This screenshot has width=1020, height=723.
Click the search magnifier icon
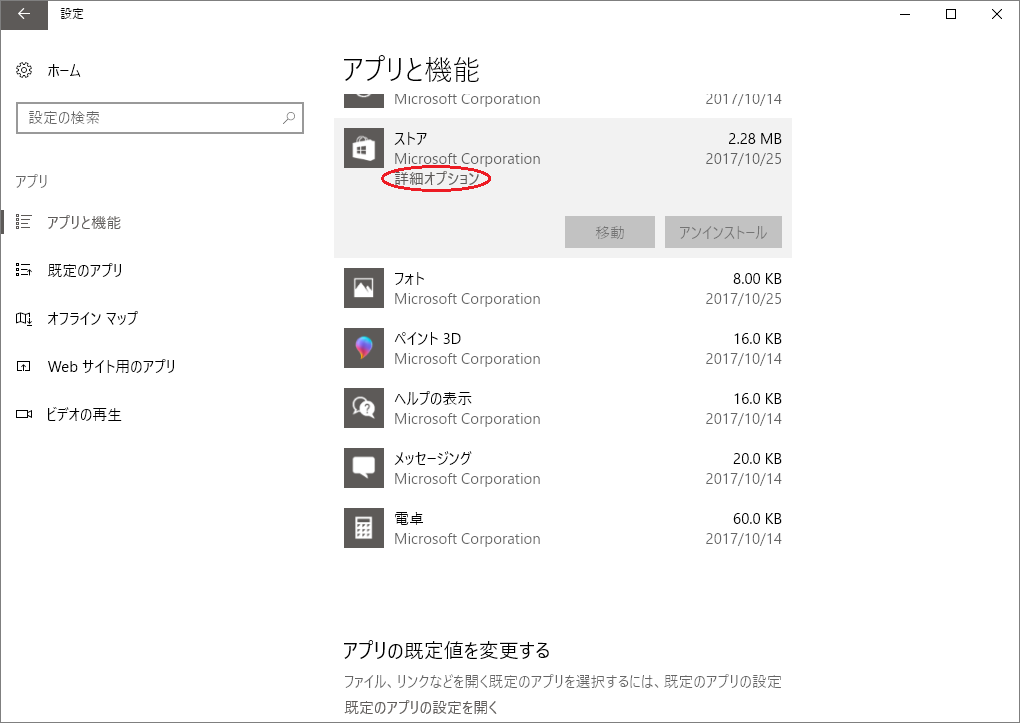coord(289,118)
